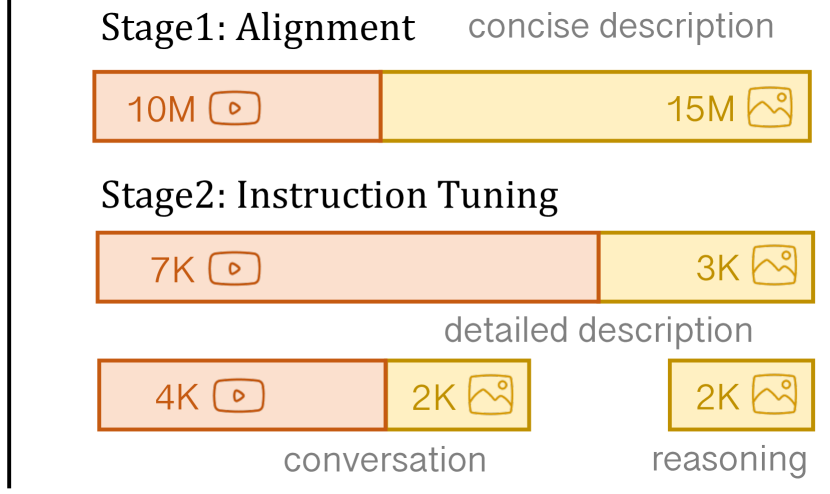The height and width of the screenshot is (494, 830).
Task: Click the "4K" text in the orange box
Action: 177,397
